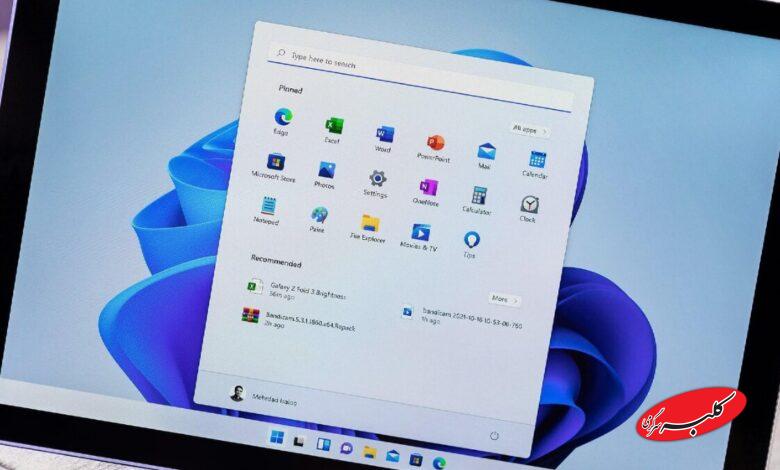Open the Clock app
Viewport: 780px width, 470px height.
529,205
